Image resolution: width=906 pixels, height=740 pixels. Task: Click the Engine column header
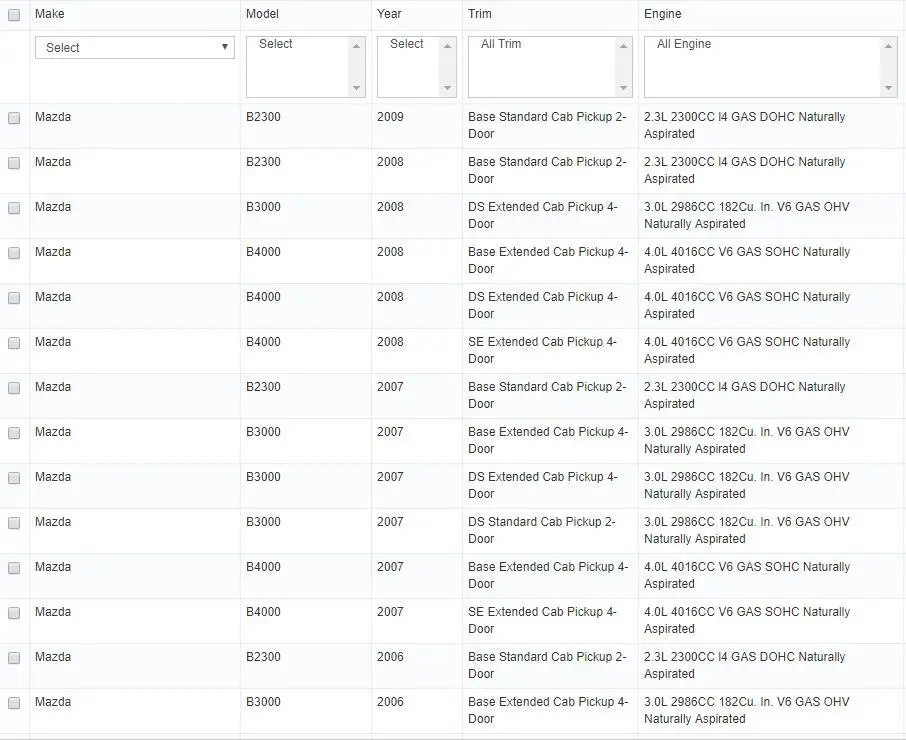click(663, 14)
